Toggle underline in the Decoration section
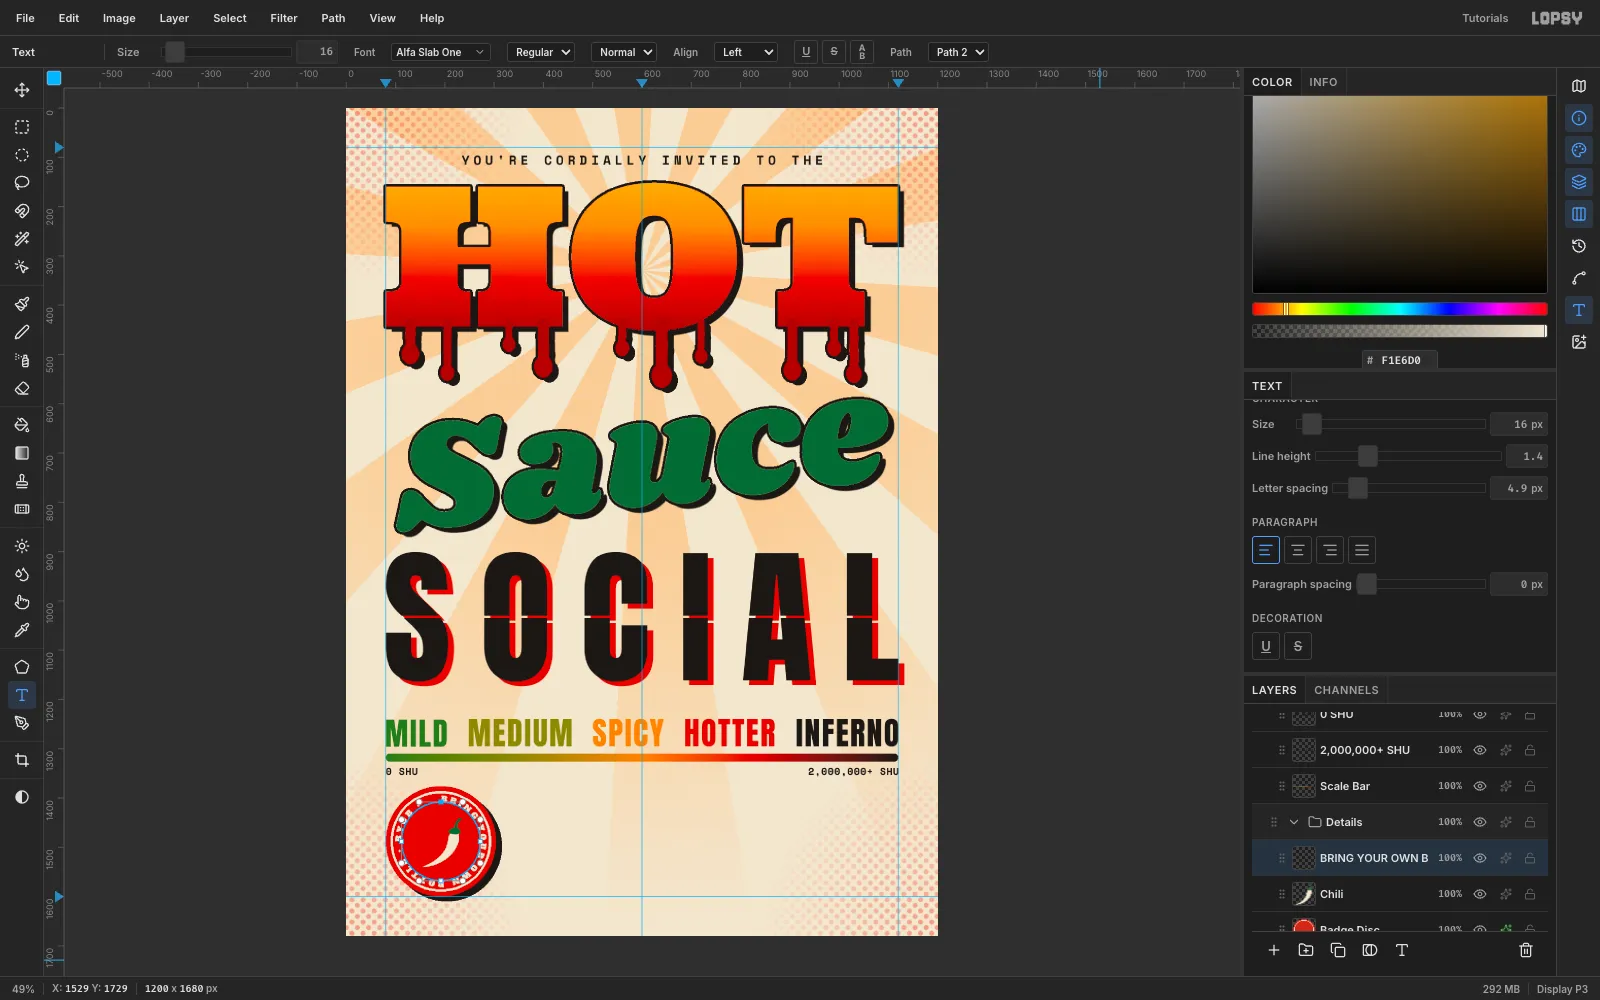Viewport: 1600px width, 1000px height. tap(1266, 646)
